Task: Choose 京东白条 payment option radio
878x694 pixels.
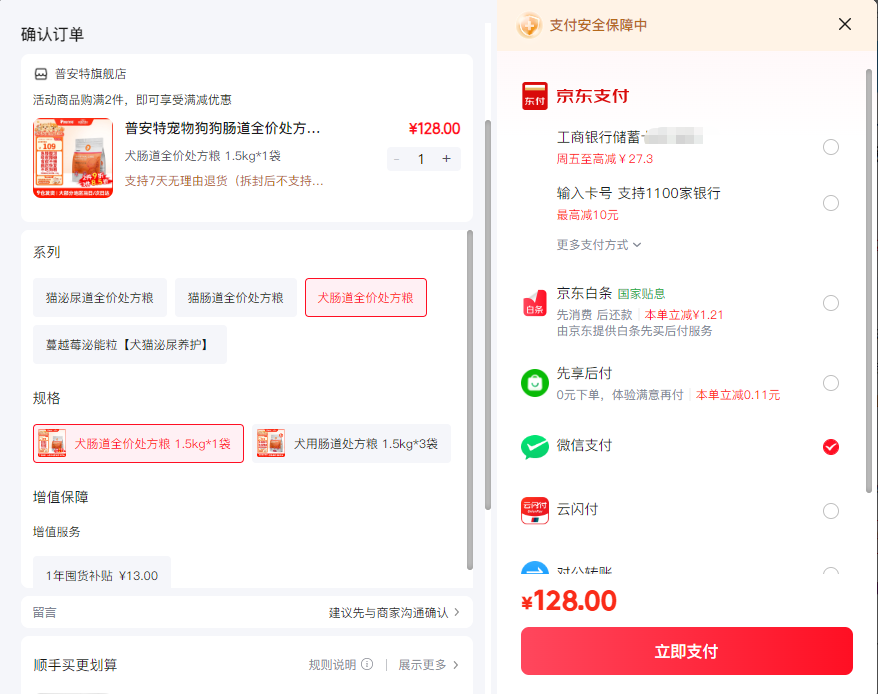Action: pos(831,303)
